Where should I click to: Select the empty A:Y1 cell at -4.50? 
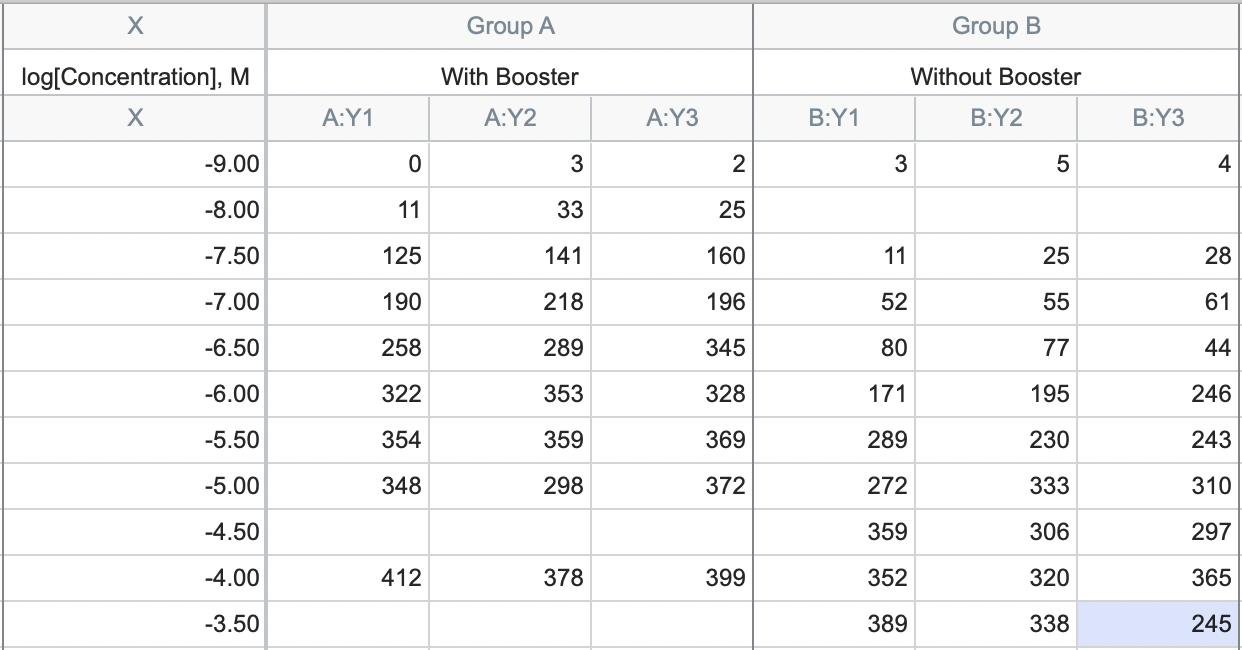click(348, 532)
